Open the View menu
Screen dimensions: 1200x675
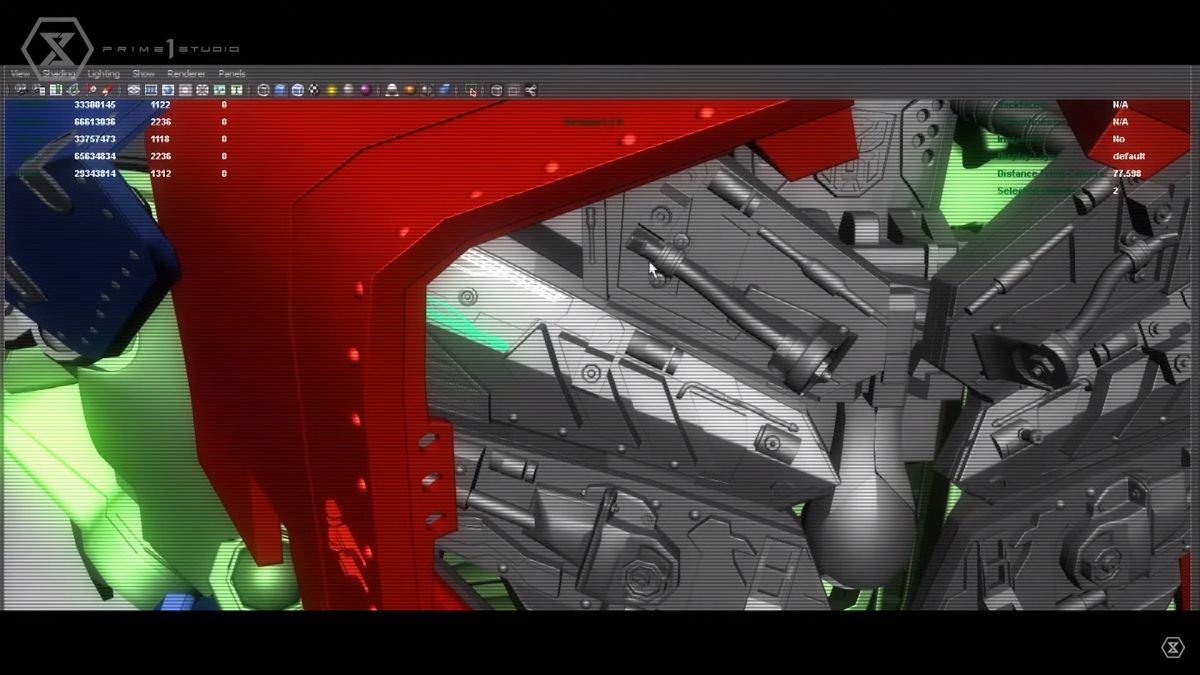20,74
